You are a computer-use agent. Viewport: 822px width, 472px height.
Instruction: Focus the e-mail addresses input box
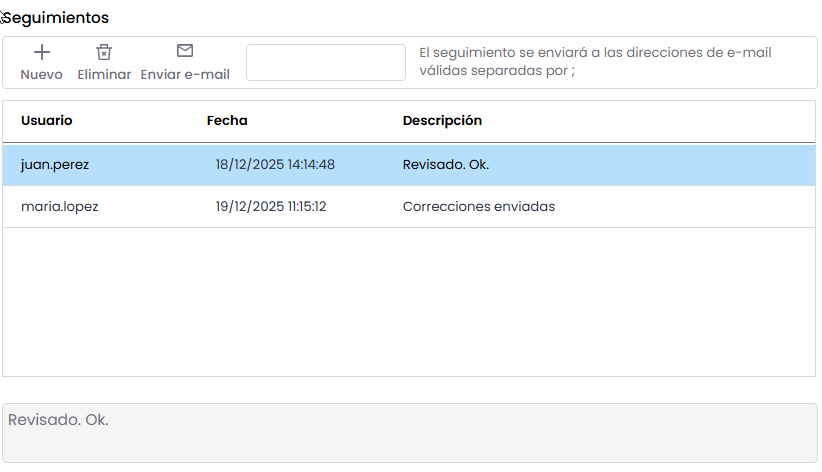(325, 62)
